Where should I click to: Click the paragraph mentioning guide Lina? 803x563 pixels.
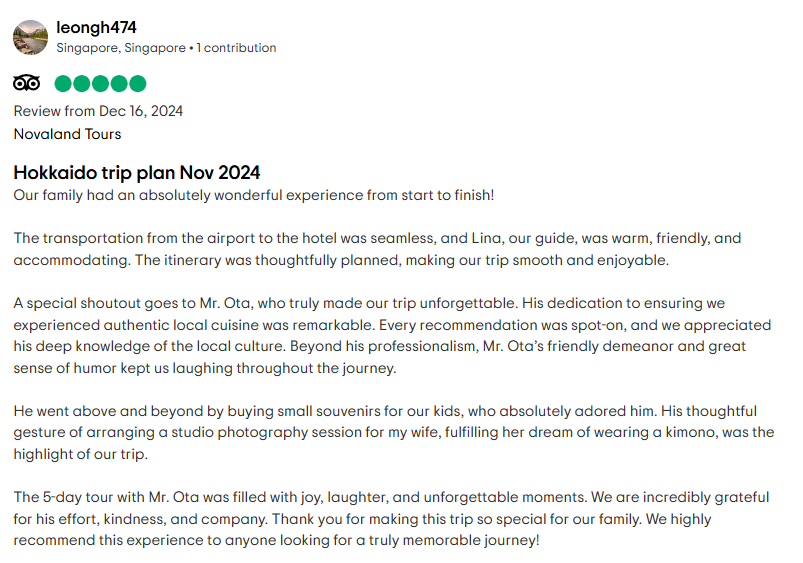[x=377, y=249]
